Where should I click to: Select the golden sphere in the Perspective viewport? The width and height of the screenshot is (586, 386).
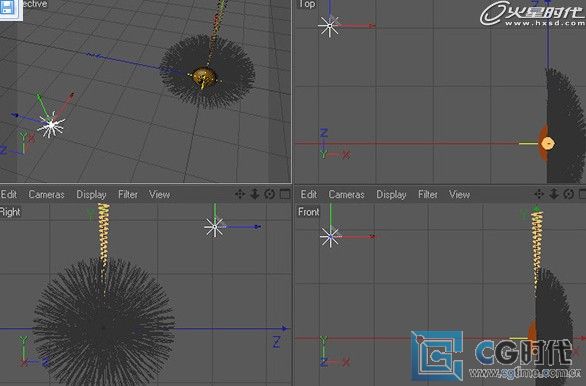coord(204,77)
